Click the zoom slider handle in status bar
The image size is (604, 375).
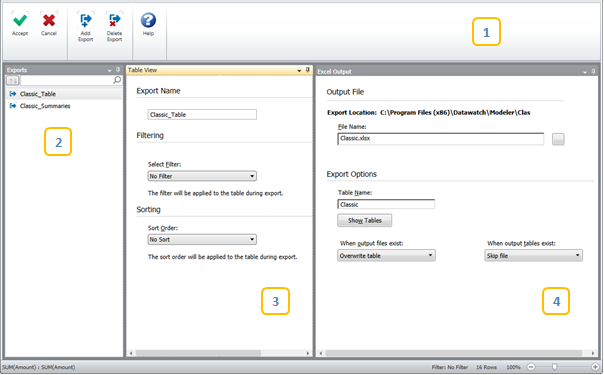coord(554,367)
